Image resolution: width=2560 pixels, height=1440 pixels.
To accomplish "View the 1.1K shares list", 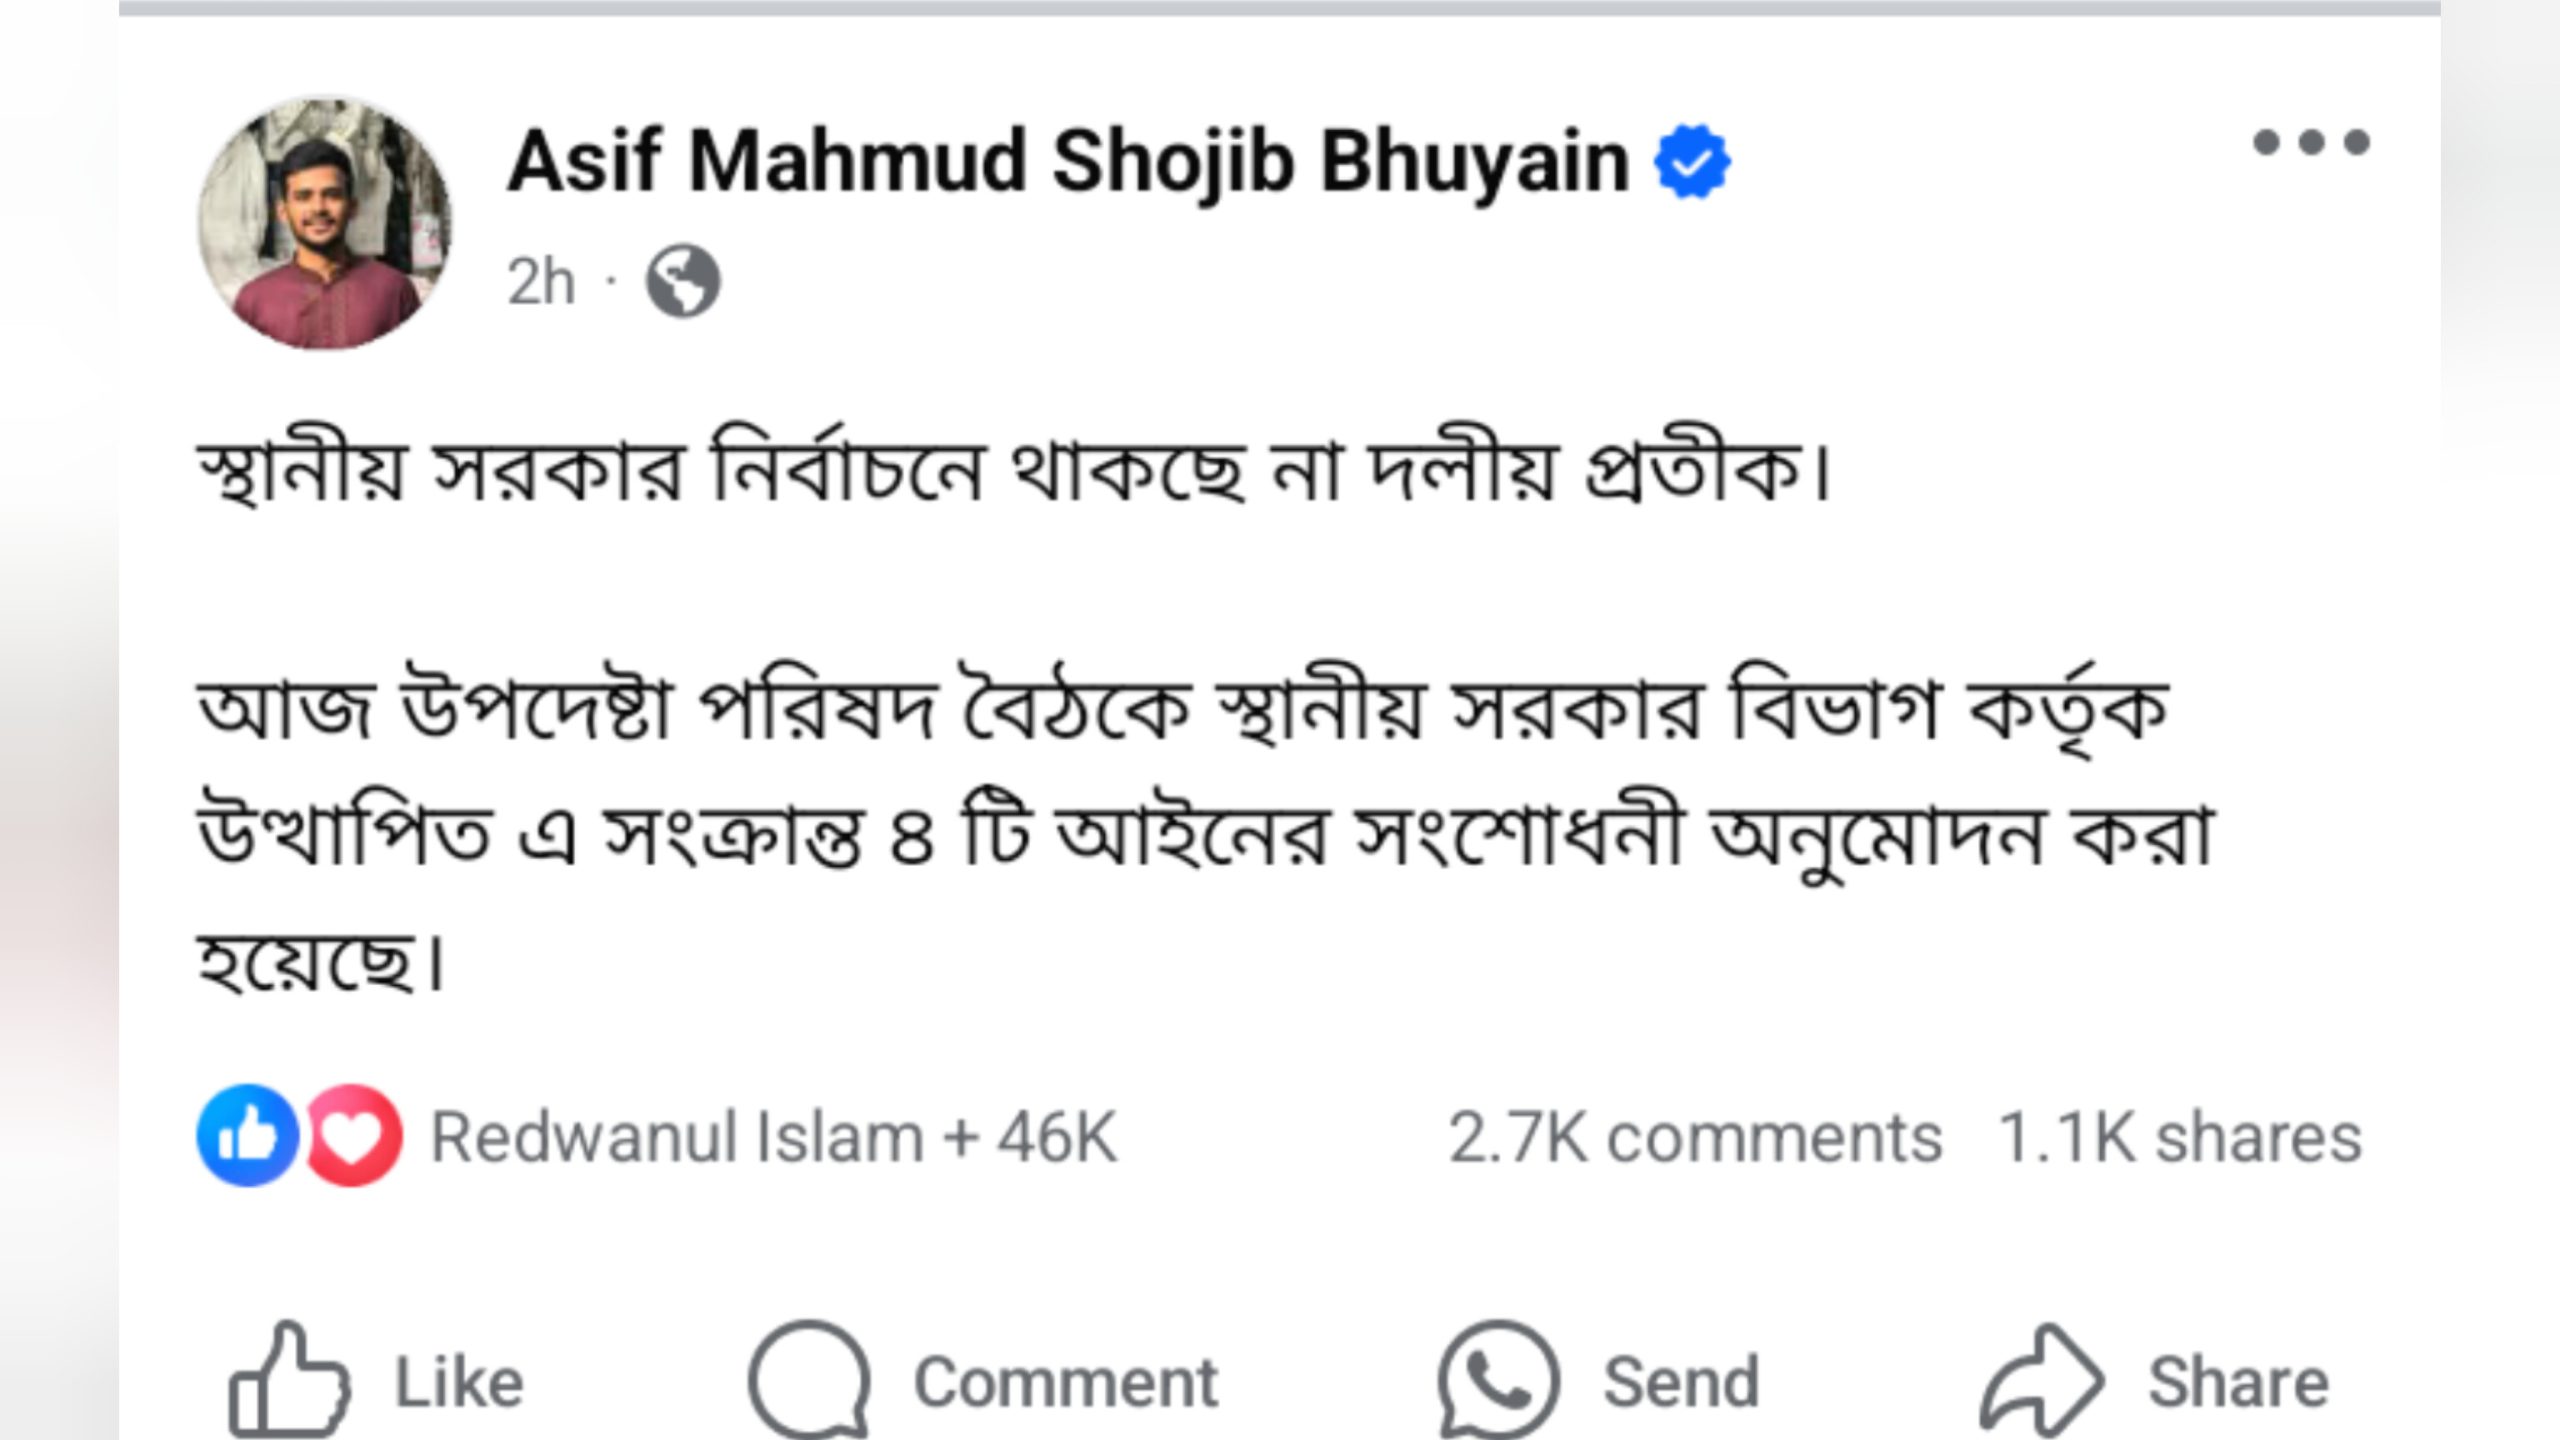I will [2179, 1137].
